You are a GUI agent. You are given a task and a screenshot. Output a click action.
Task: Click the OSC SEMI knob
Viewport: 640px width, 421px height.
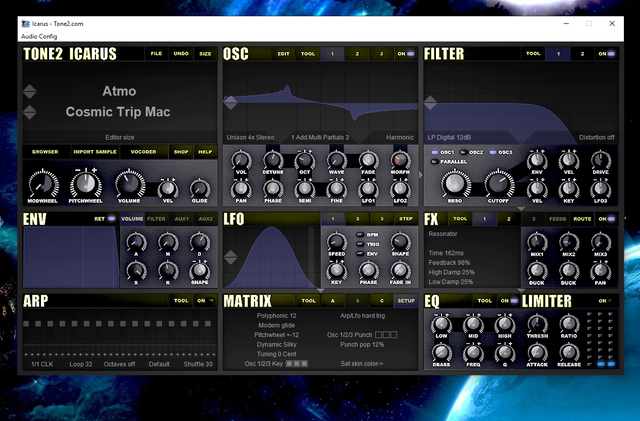[x=304, y=189]
